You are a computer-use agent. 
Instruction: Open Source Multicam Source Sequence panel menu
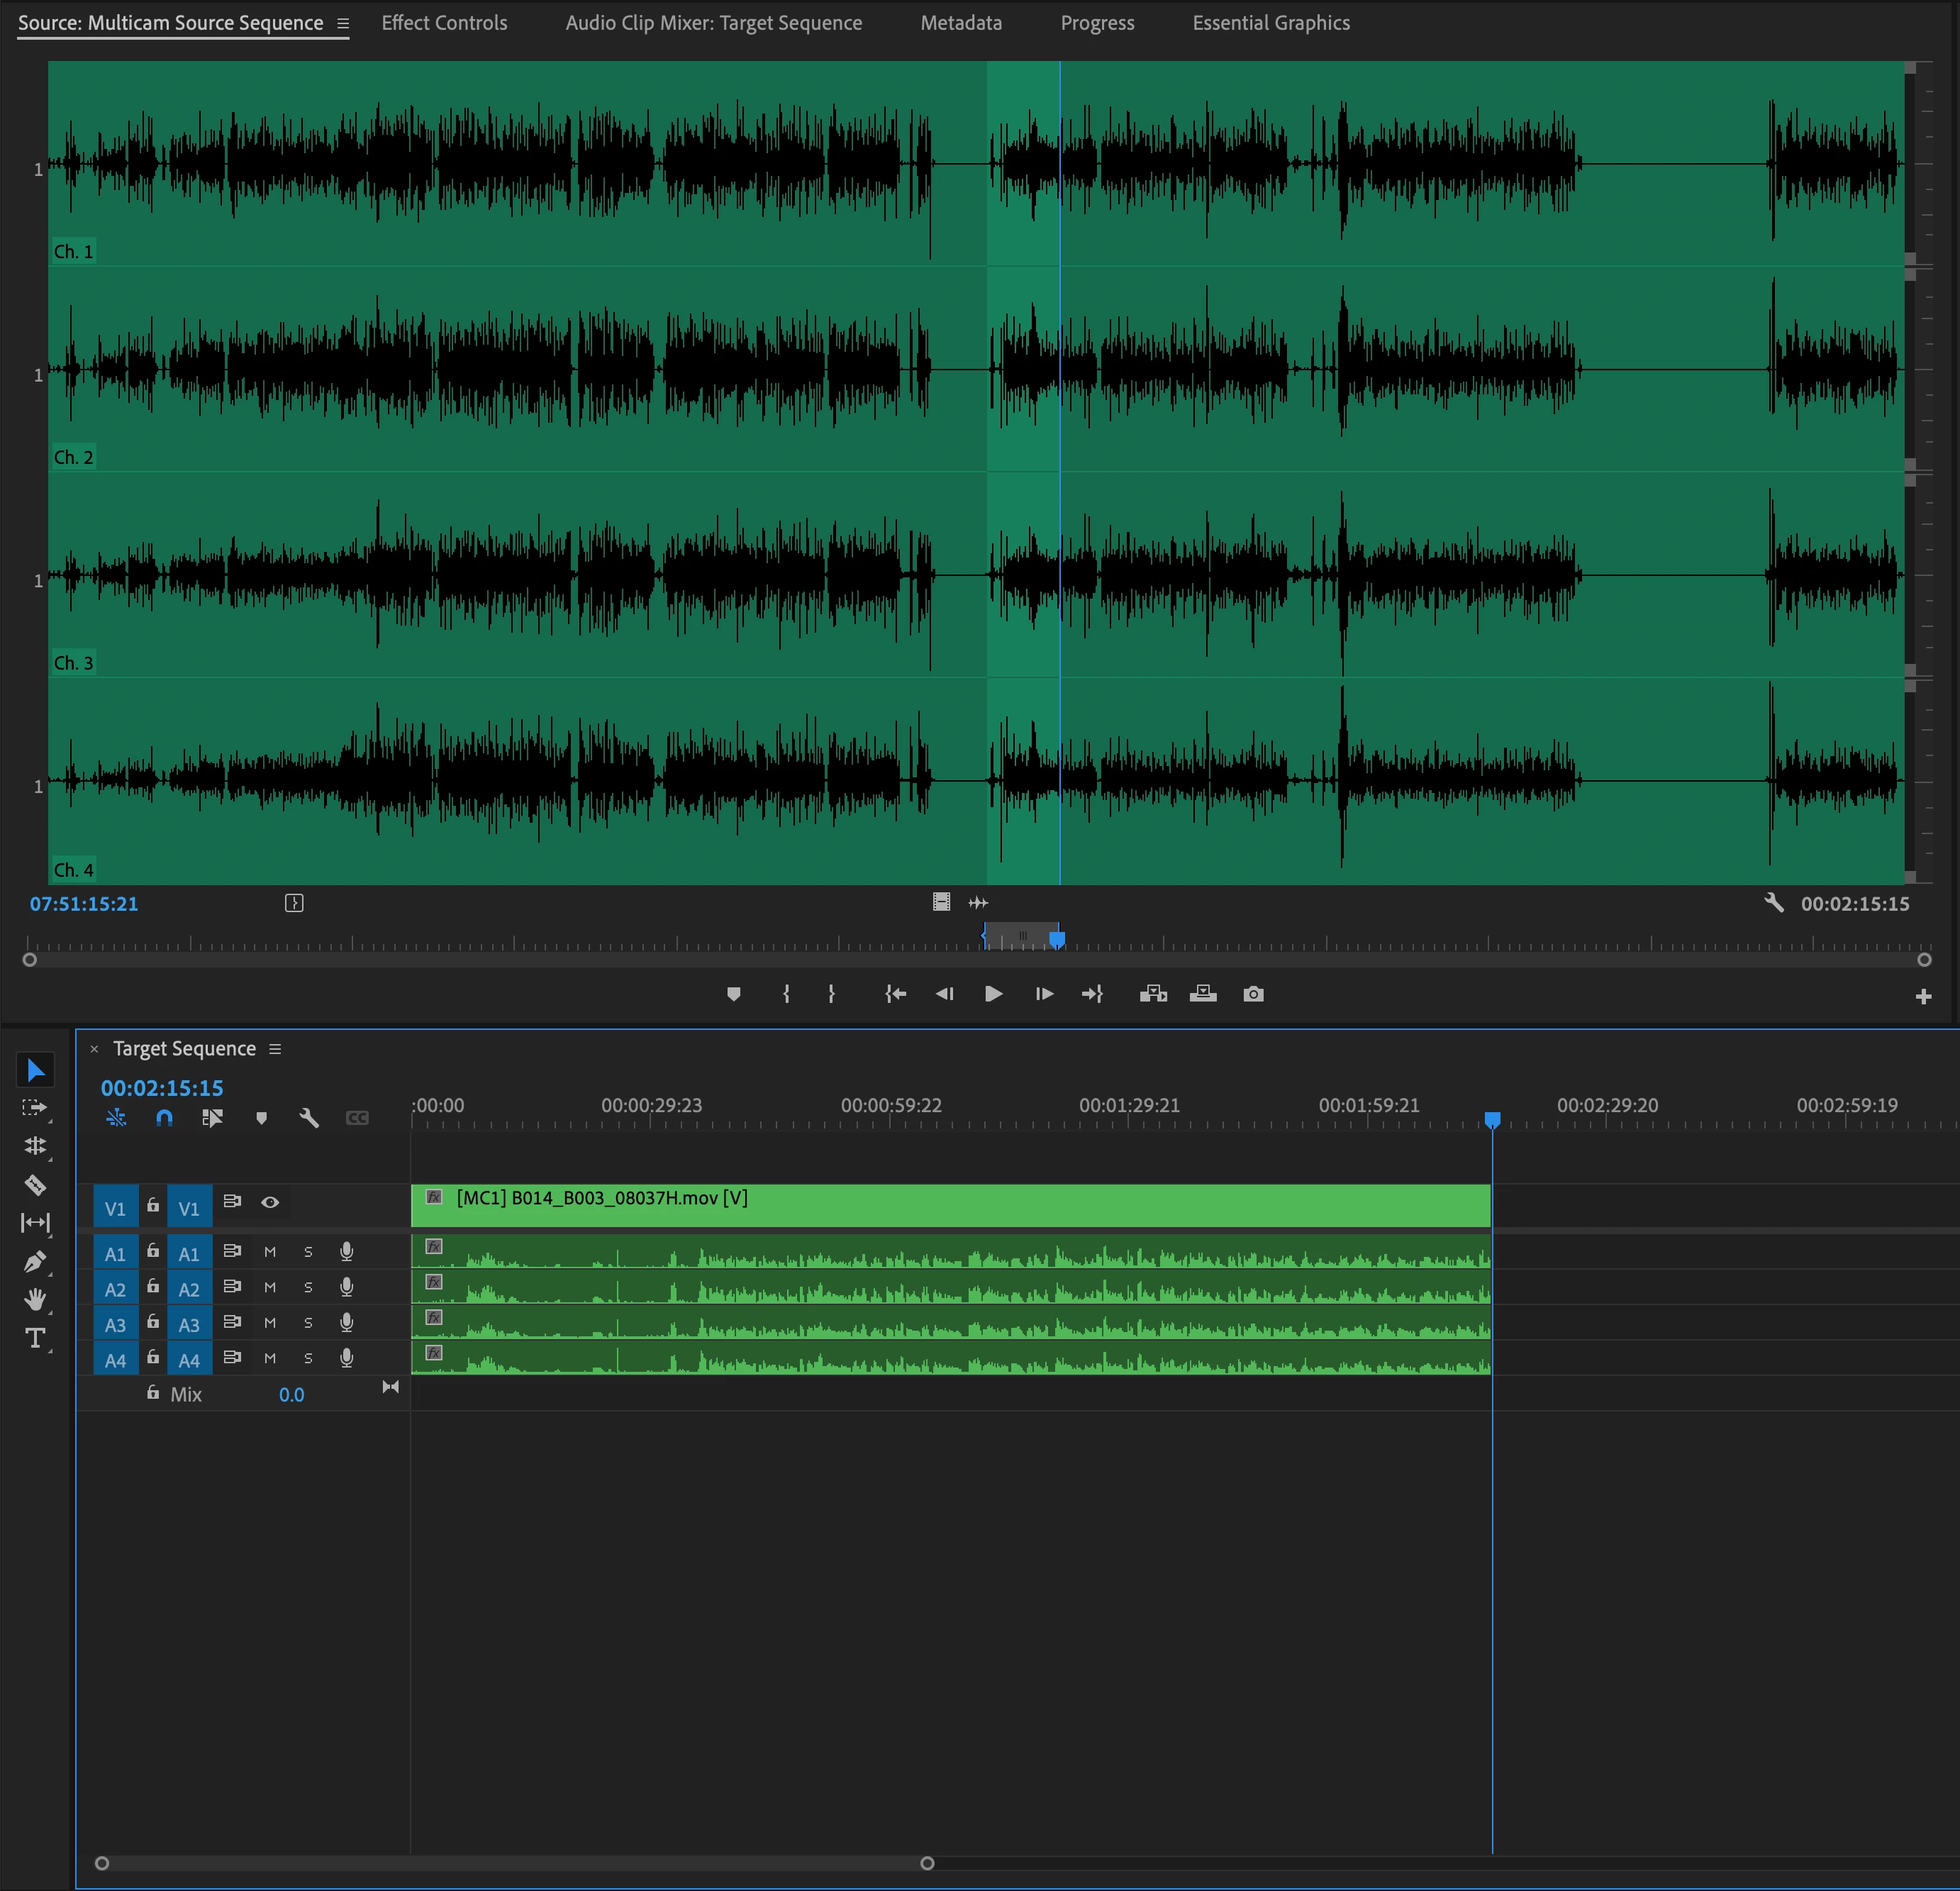(343, 23)
